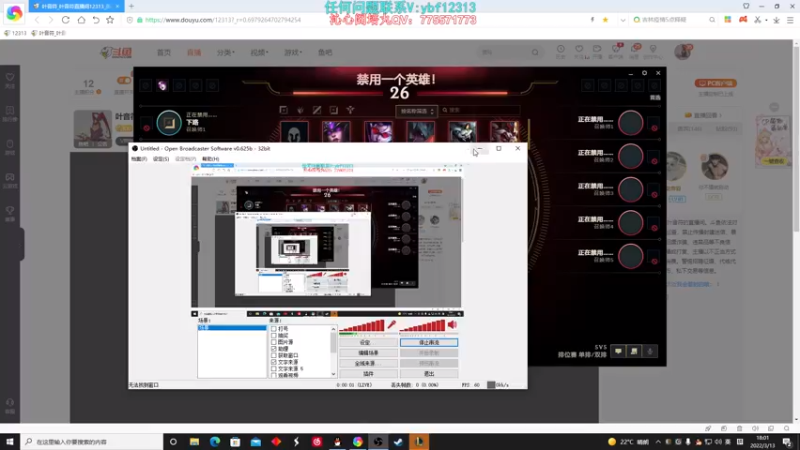Click the Douyu site search field
Viewport: 800px width, 450px height.
pos(509,52)
